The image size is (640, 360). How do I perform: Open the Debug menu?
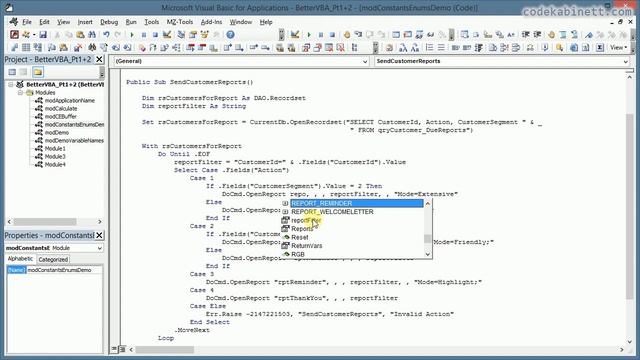coord(109,22)
